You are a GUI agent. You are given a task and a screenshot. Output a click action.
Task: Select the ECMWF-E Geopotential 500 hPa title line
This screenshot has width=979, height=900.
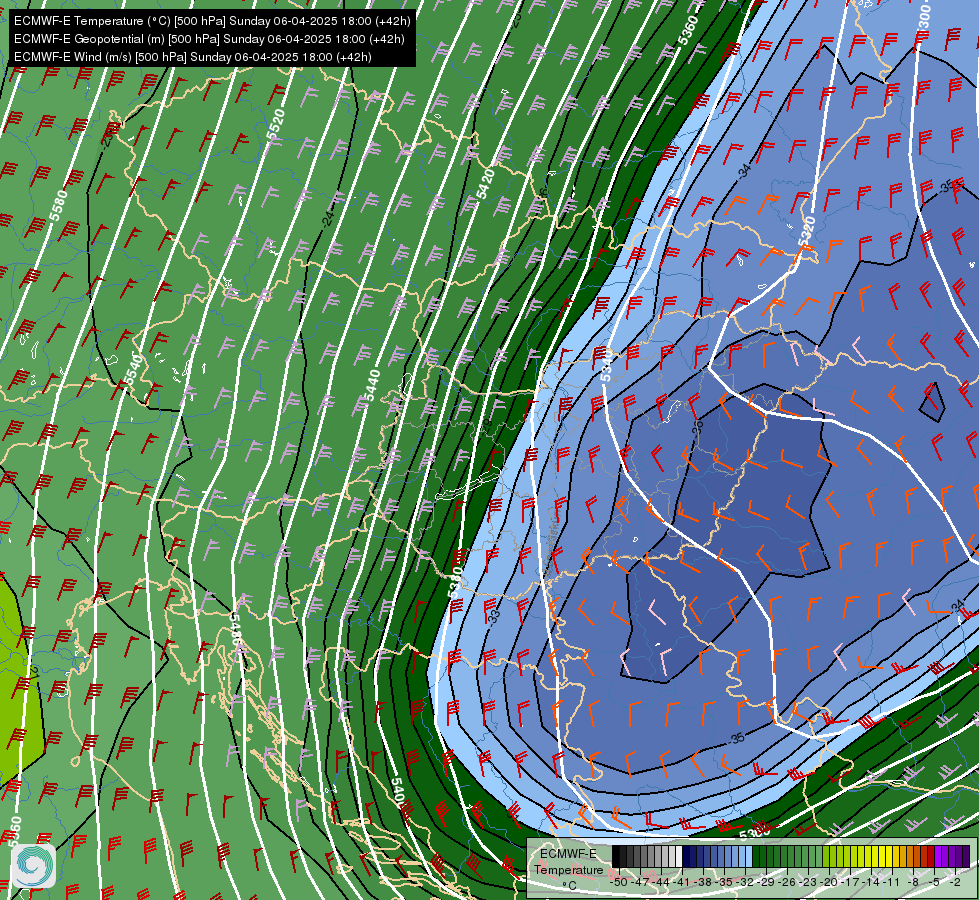pos(209,39)
